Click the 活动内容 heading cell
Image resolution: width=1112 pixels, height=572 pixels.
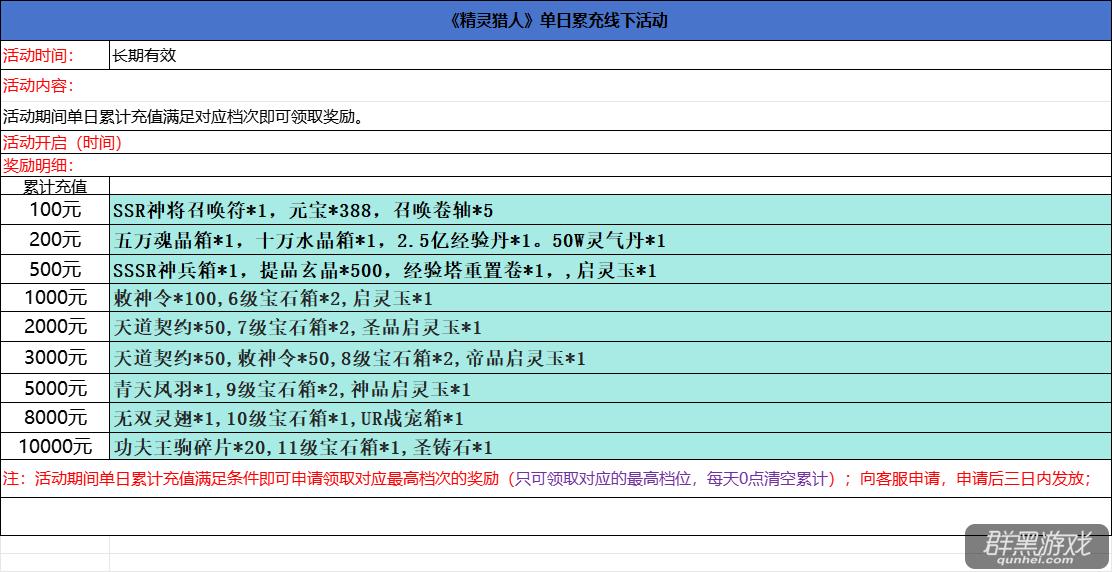tap(556, 86)
